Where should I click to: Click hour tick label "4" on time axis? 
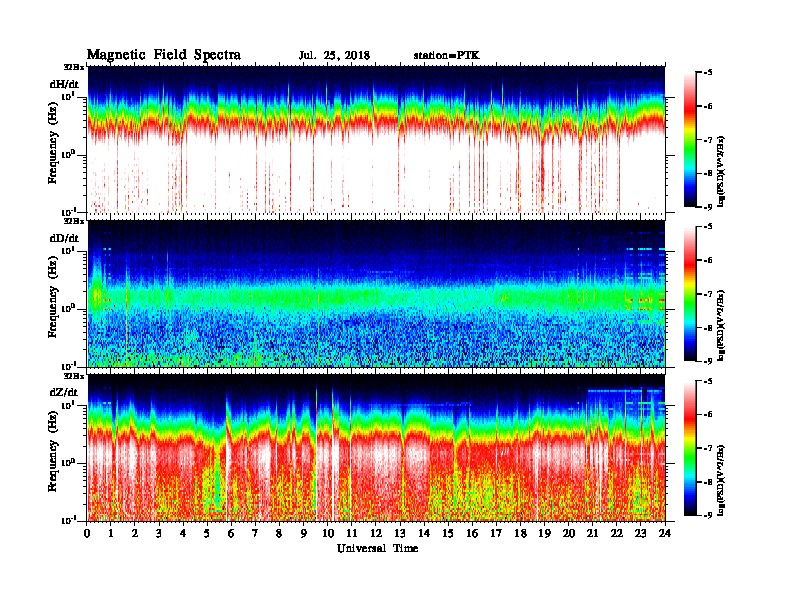[183, 533]
